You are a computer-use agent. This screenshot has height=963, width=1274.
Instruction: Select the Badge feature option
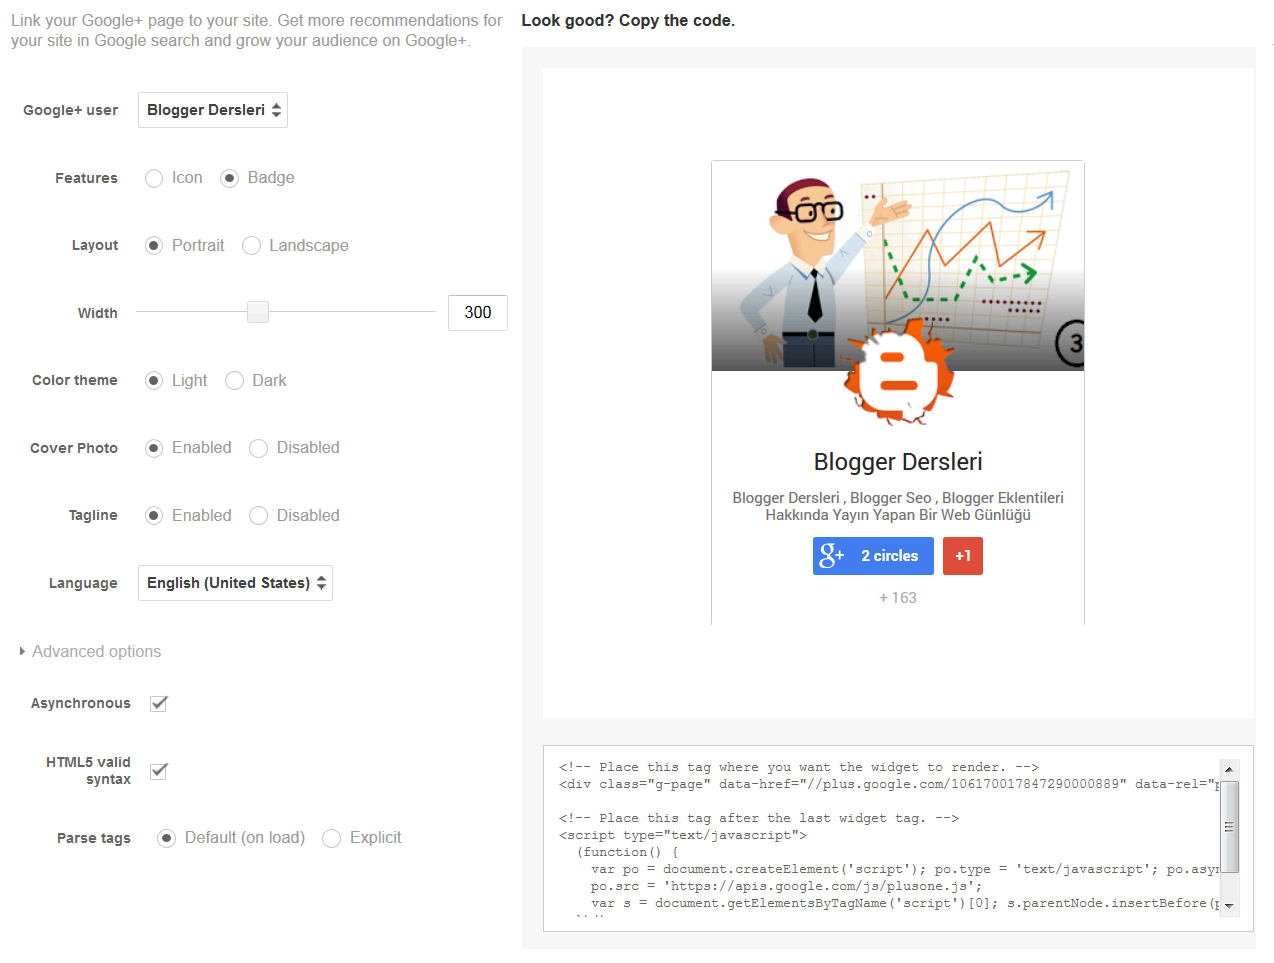coord(229,178)
